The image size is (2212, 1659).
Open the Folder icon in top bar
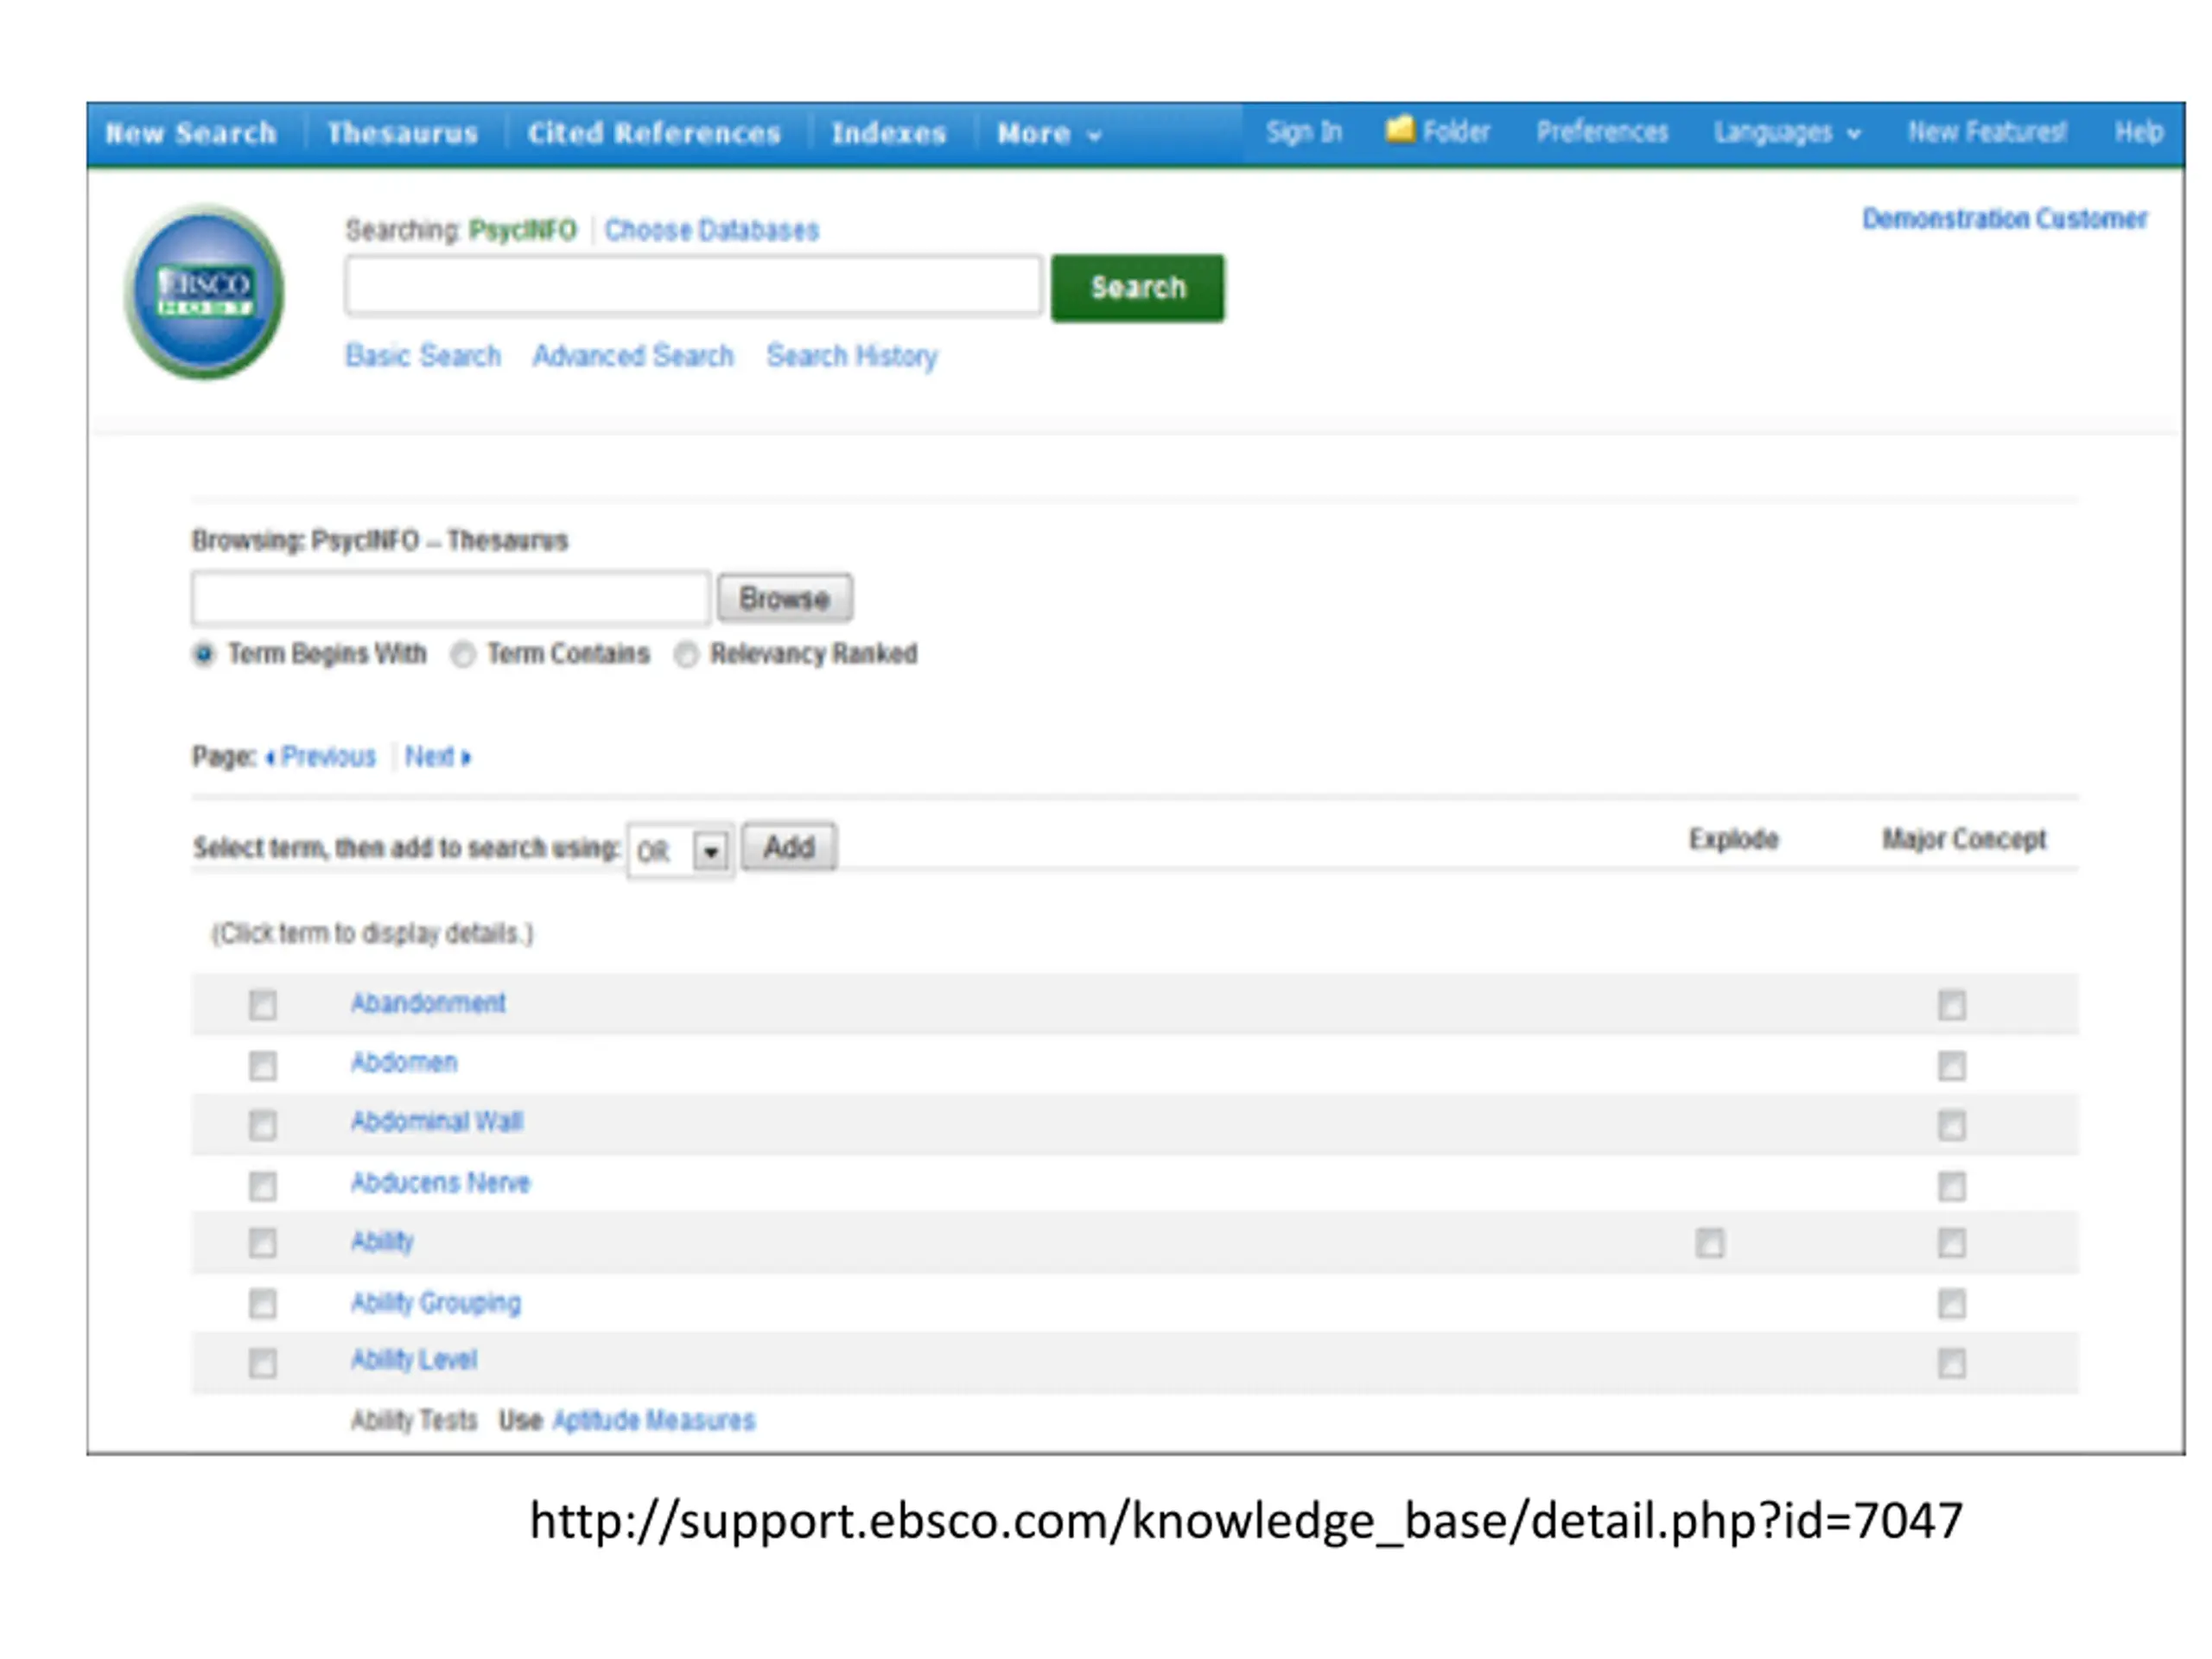[1400, 130]
